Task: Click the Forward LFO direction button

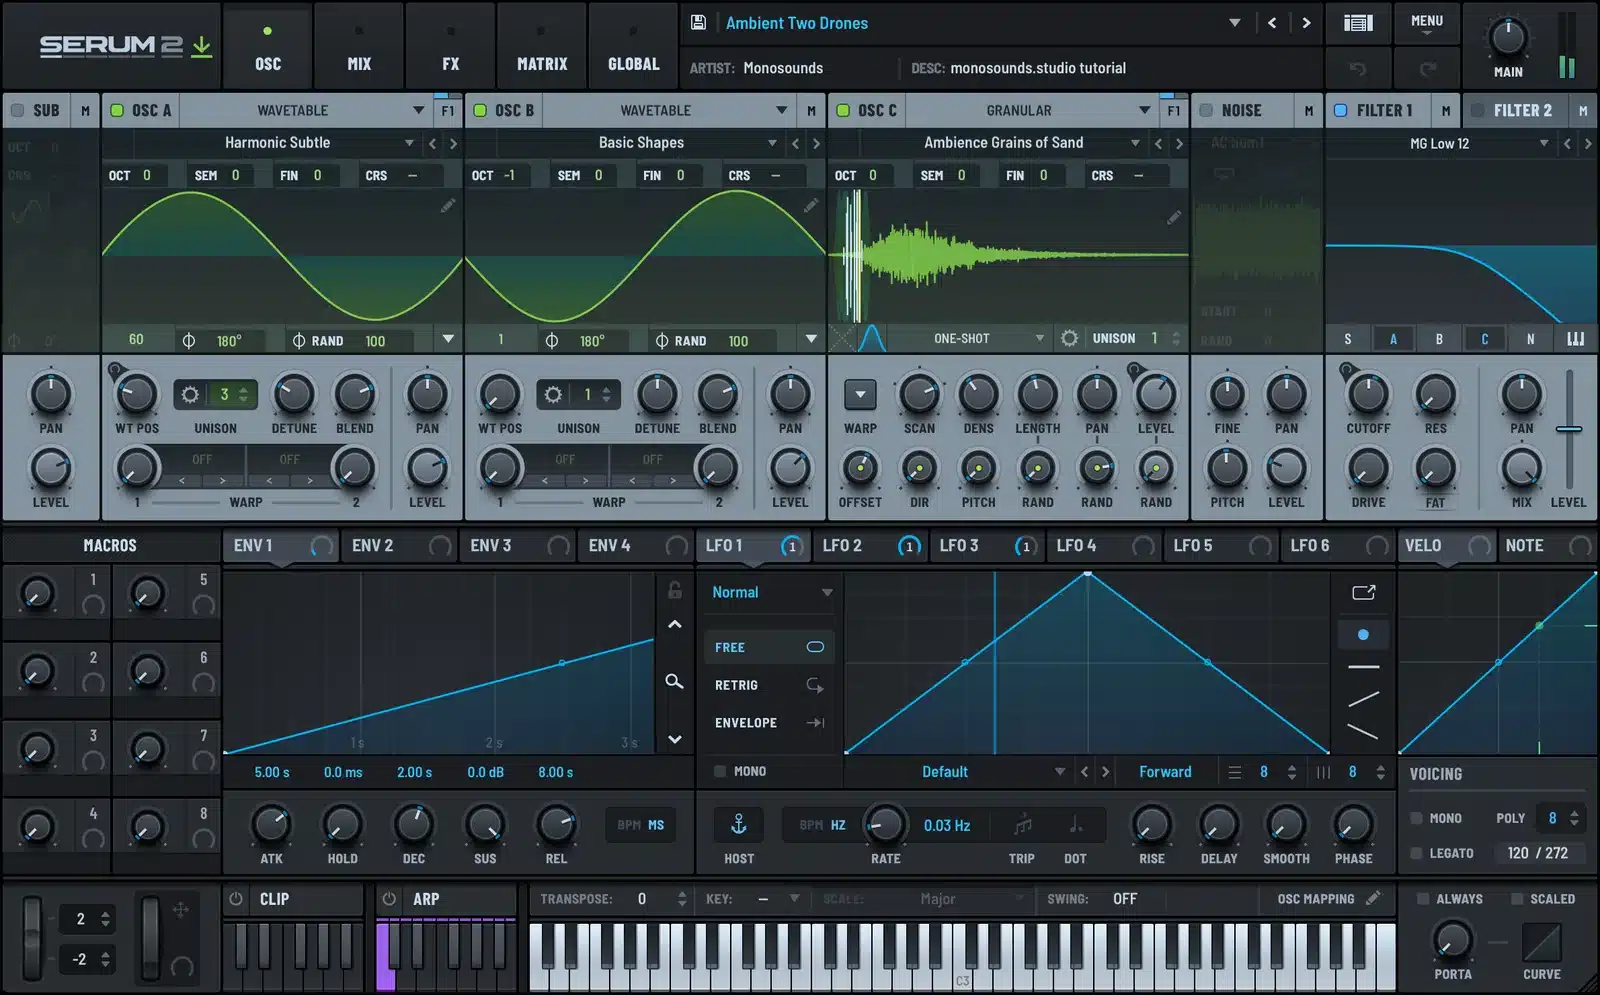Action: (x=1165, y=771)
